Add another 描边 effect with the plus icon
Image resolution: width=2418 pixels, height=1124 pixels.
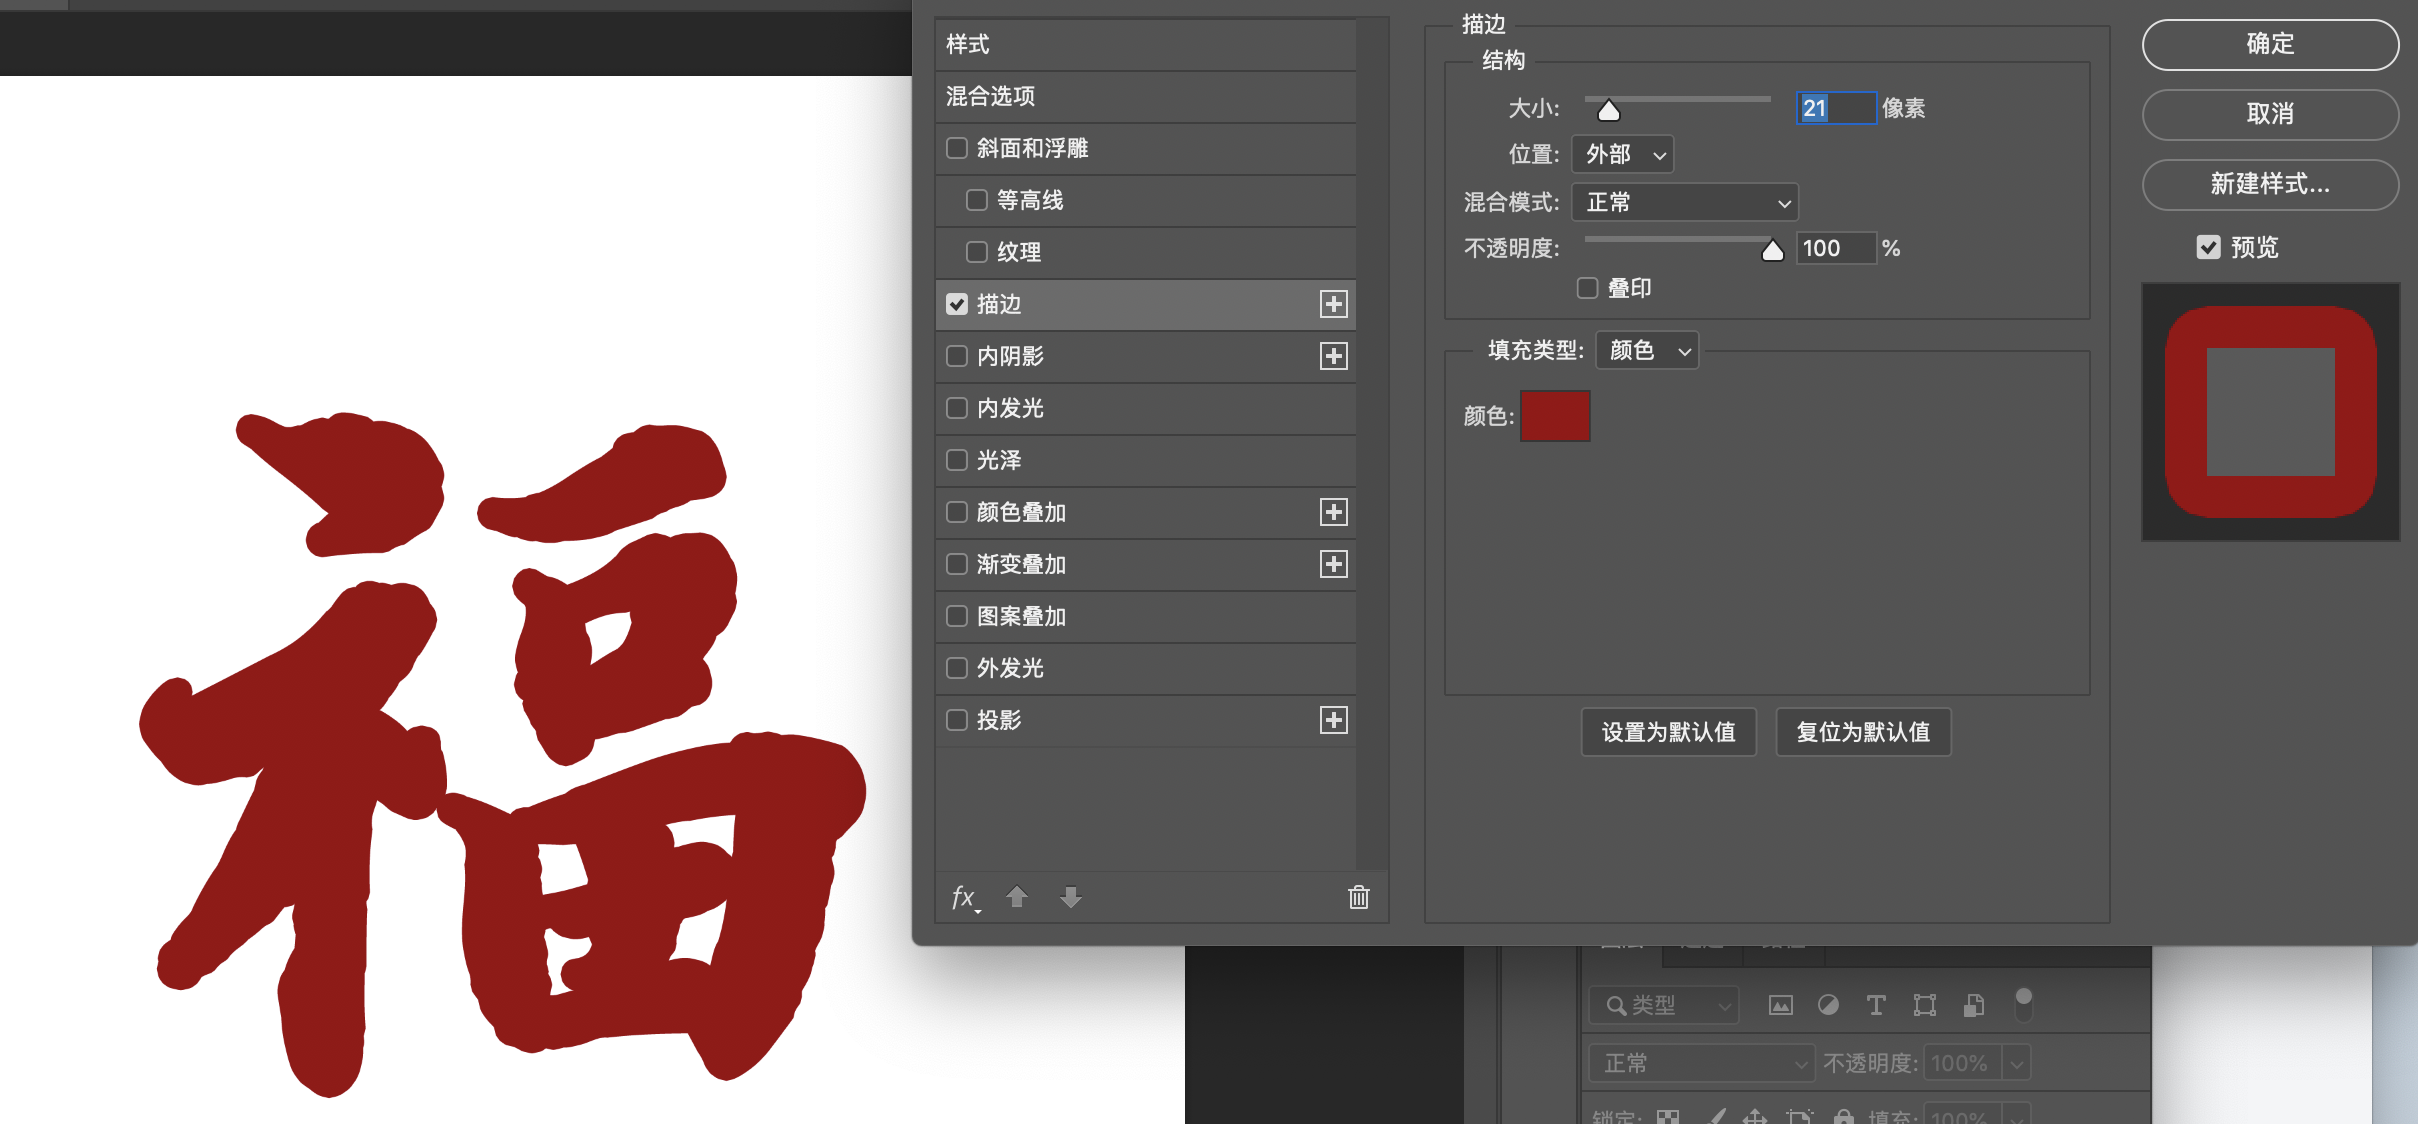click(1333, 304)
